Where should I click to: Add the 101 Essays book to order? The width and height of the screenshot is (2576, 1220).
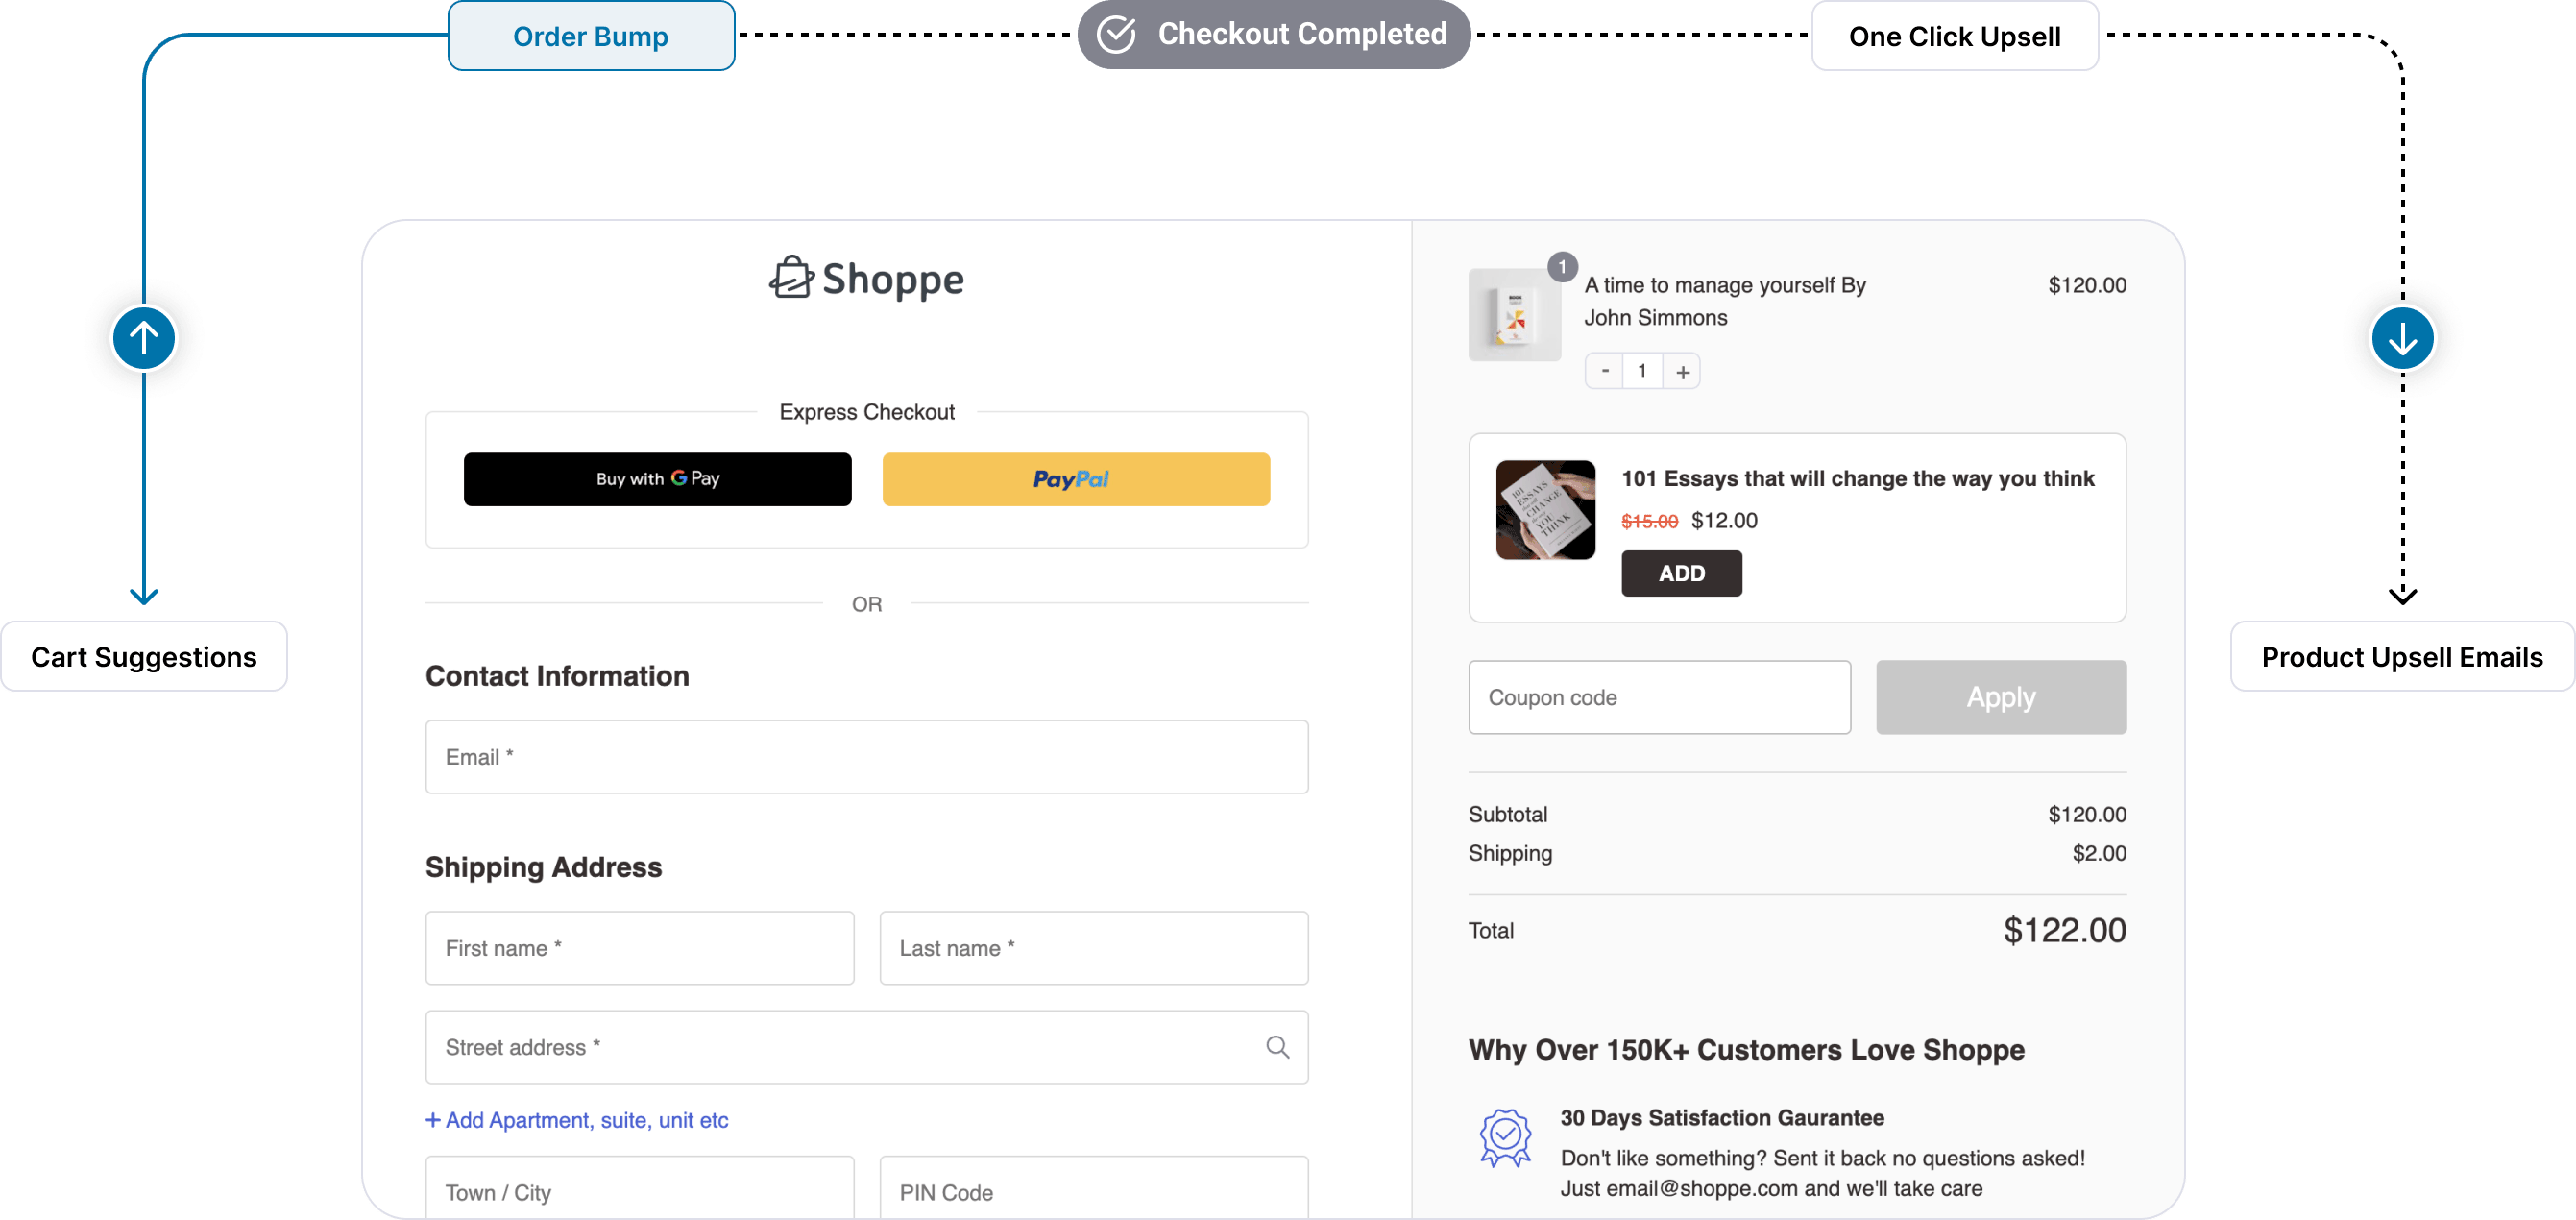[x=1681, y=573]
